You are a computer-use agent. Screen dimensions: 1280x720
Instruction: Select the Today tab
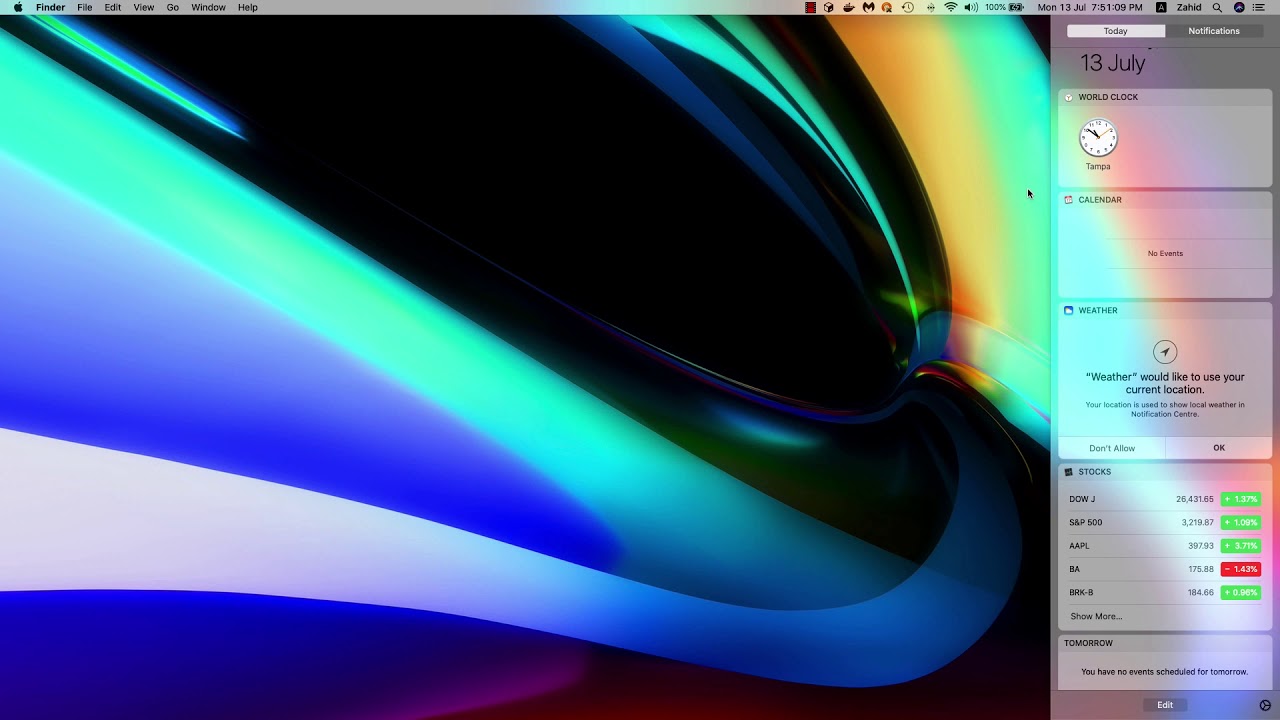(x=1116, y=31)
